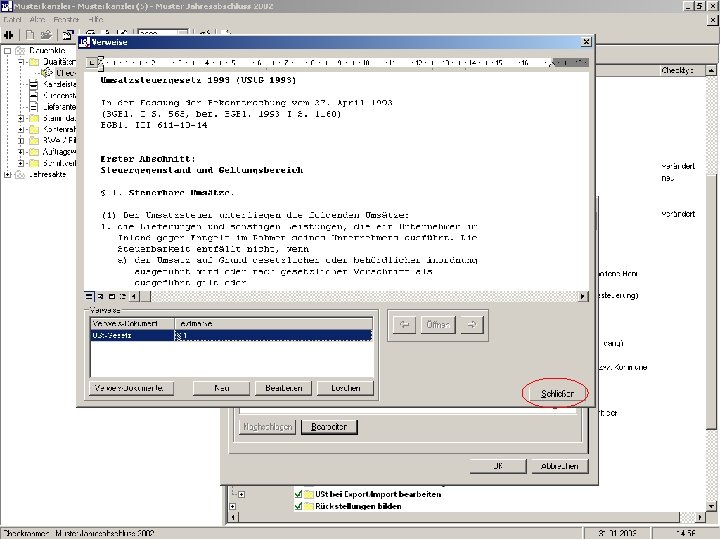This screenshot has width=720, height=540.
Task: Click OK in the background dialog
Action: (x=498, y=466)
